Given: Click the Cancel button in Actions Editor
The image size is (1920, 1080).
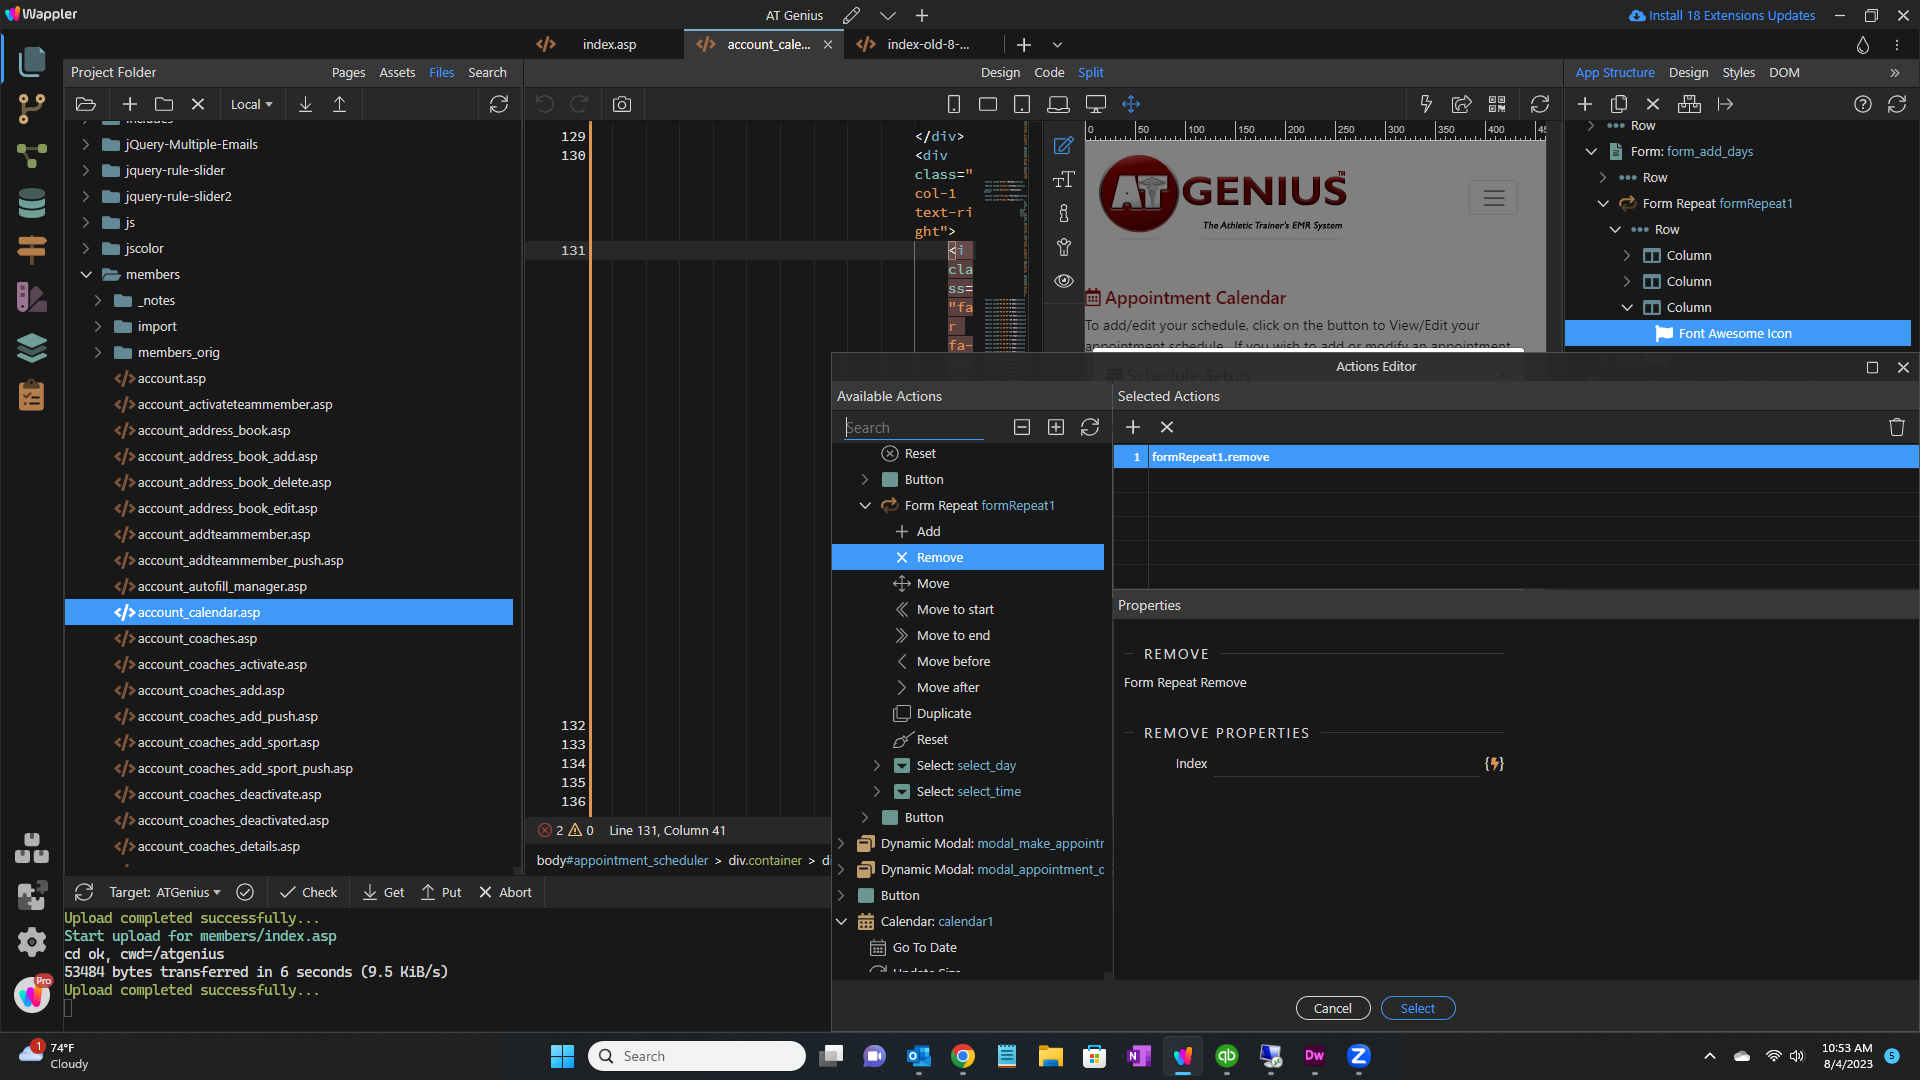Looking at the screenshot, I should [x=1332, y=1008].
